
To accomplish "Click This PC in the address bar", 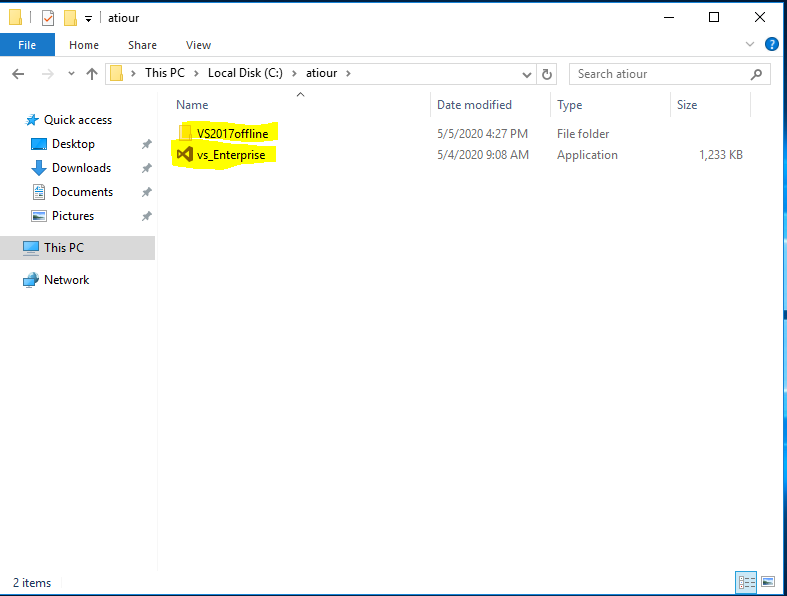I will (165, 73).
